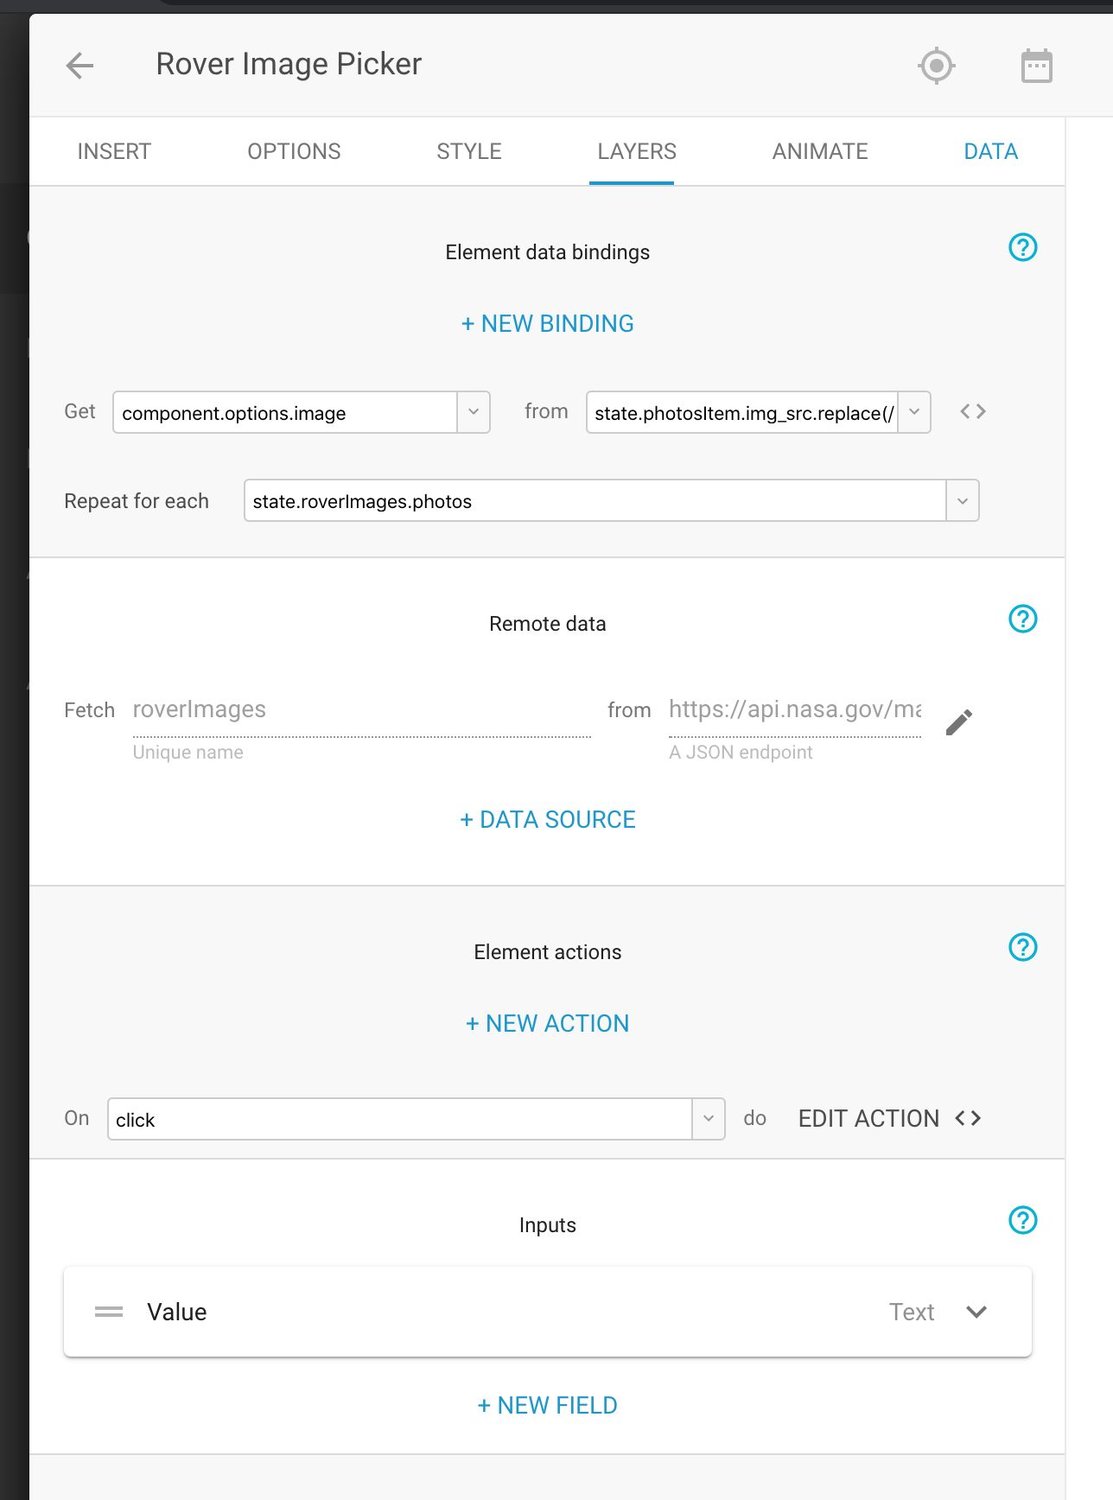Click the target locate icon in header
Image resolution: width=1113 pixels, height=1500 pixels.
click(936, 66)
